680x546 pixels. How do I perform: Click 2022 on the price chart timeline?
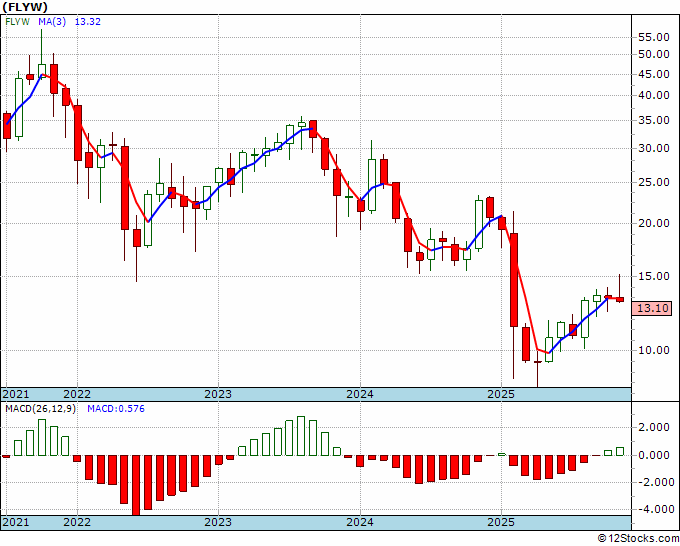point(77,394)
